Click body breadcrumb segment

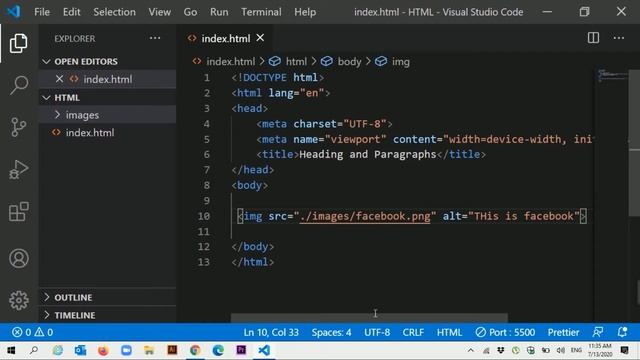[x=349, y=62]
